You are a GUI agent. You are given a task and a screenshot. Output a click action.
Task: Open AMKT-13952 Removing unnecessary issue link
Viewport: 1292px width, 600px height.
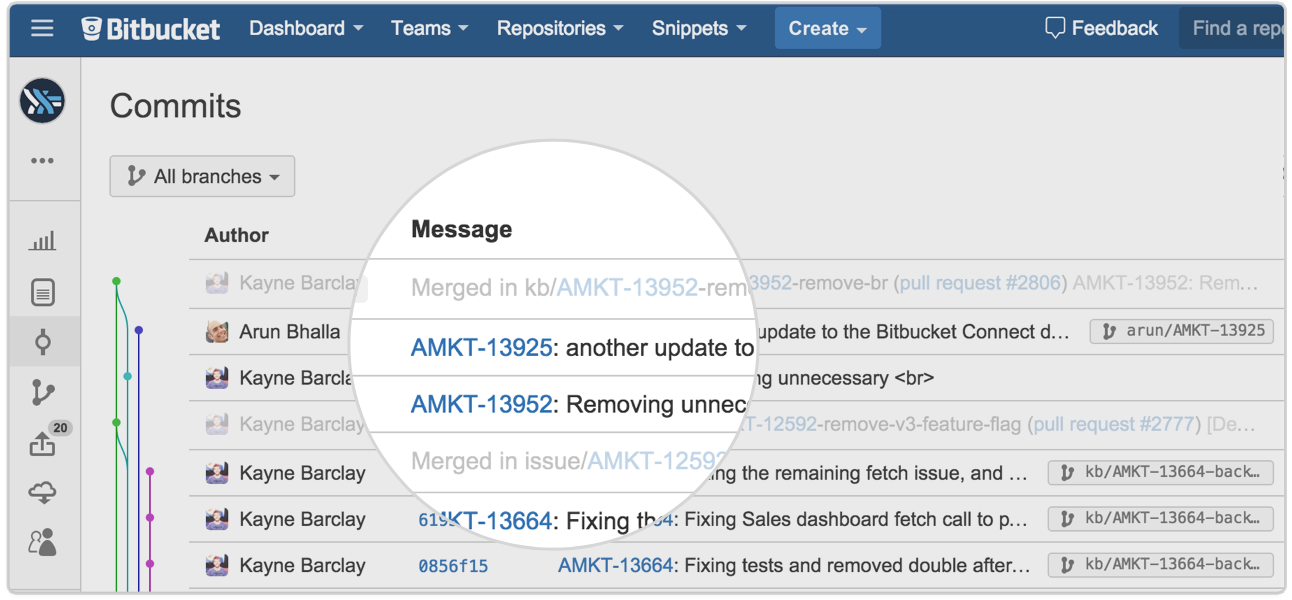[481, 404]
